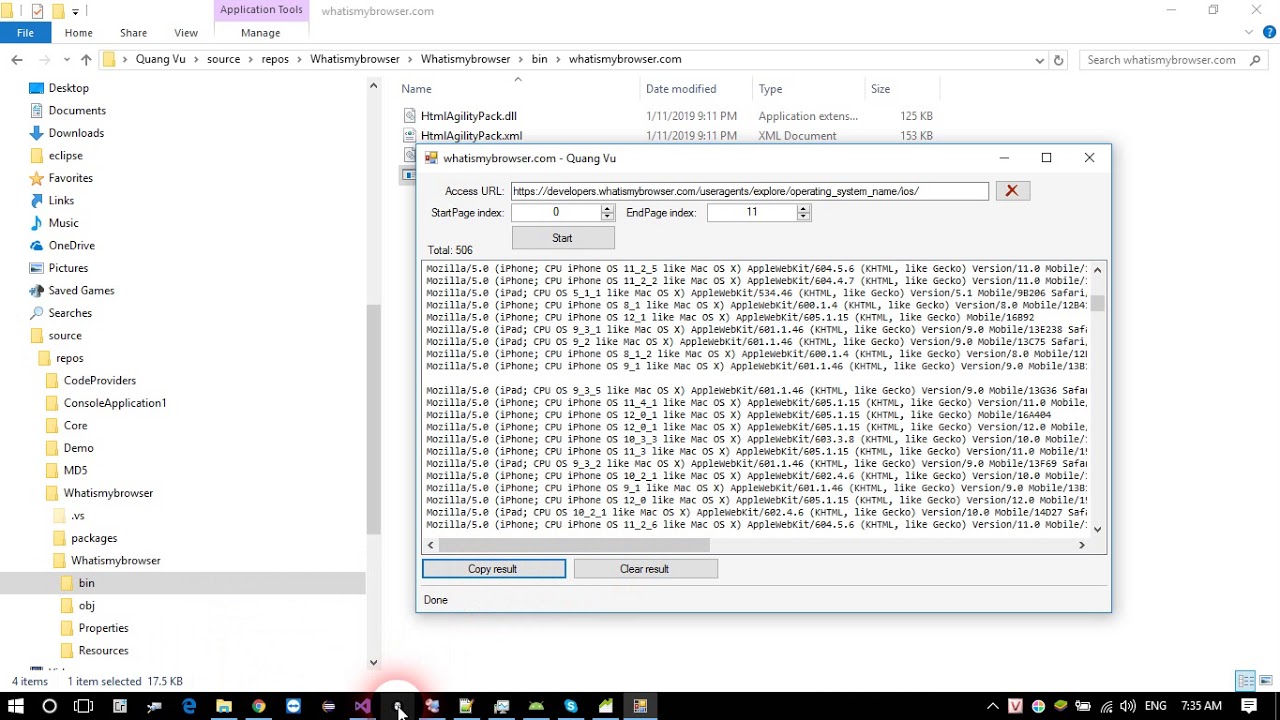This screenshot has width=1280, height=720.
Task: Click inside the StartPage index field
Action: click(556, 212)
